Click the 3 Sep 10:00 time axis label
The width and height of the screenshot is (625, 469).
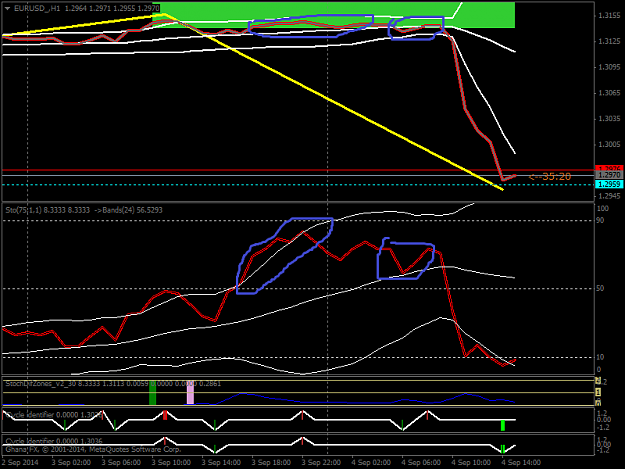pyautogui.click(x=171, y=463)
